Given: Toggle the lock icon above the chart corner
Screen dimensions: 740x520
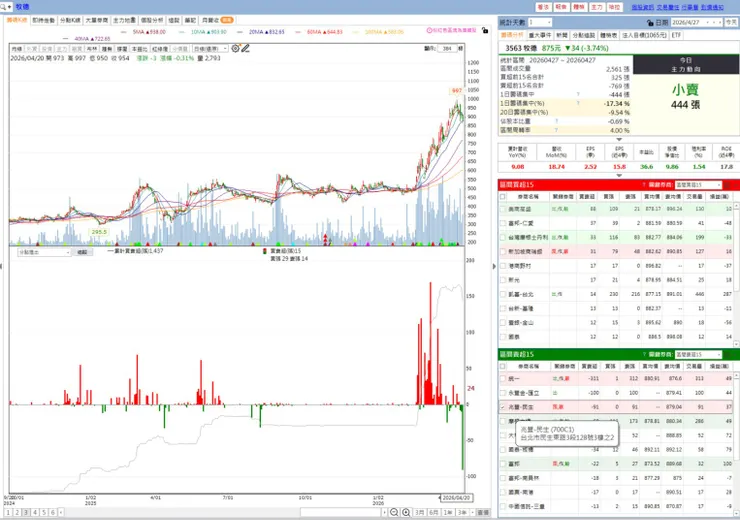Looking at the screenshot, I should (485, 30).
